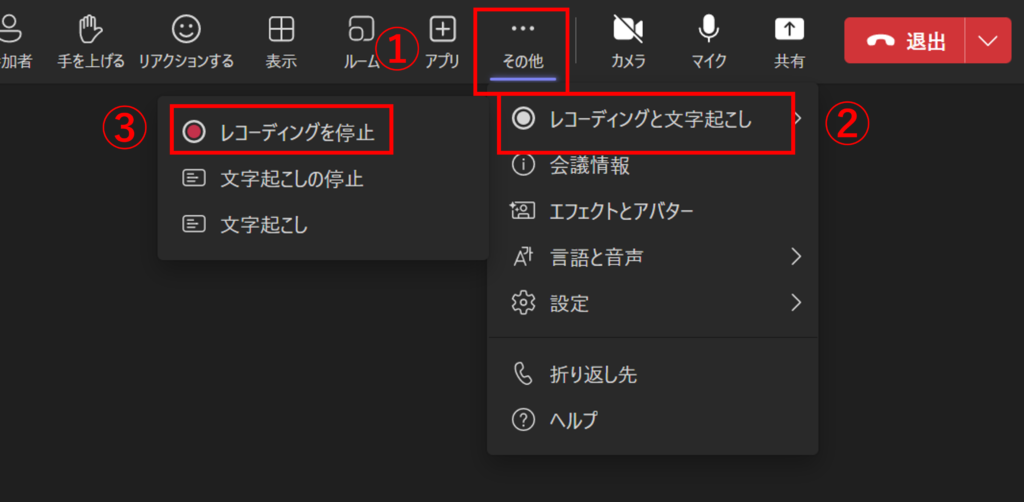This screenshot has width=1024, height=502.
Task: Click the 共有 share screen icon
Action: tap(789, 30)
